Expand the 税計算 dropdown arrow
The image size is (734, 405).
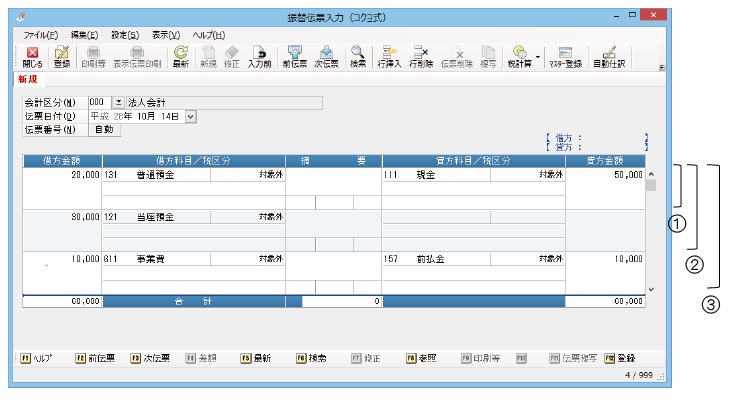538,56
